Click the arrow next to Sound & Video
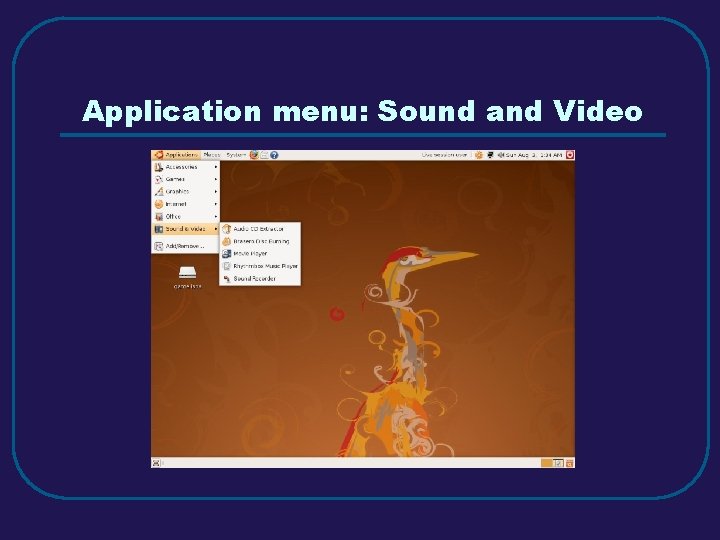This screenshot has height=540, width=720. 216,229
